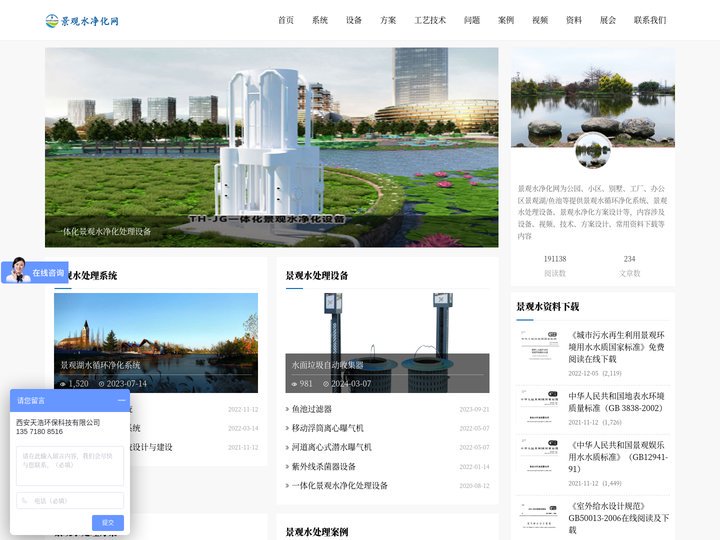Screen dimensions: 720x540
Task: Open the 紫外线杀菌器设备 article link
Action: click(324, 466)
